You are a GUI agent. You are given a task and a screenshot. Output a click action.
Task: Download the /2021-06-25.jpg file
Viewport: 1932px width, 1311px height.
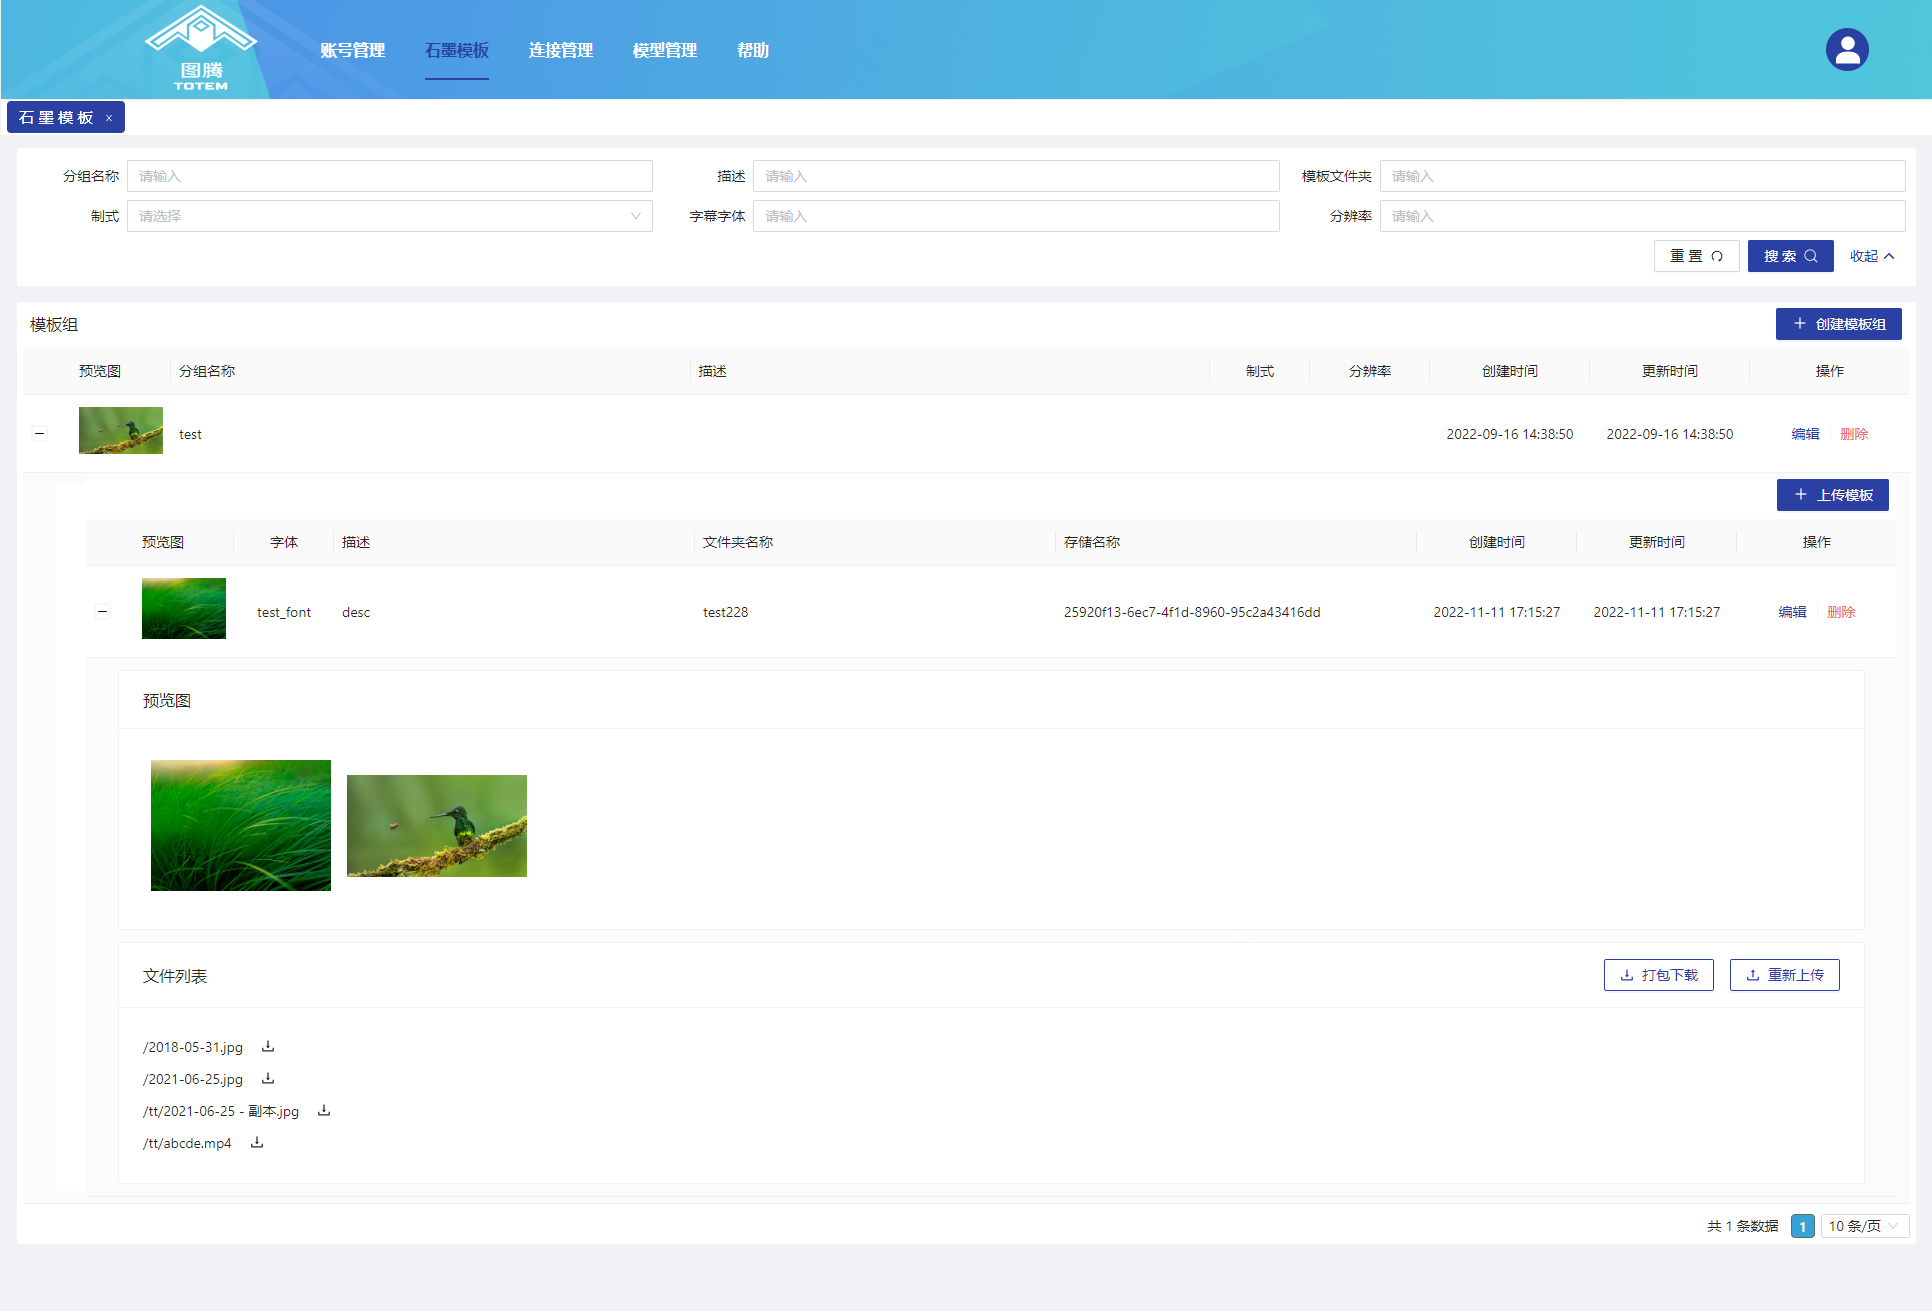click(x=268, y=1079)
